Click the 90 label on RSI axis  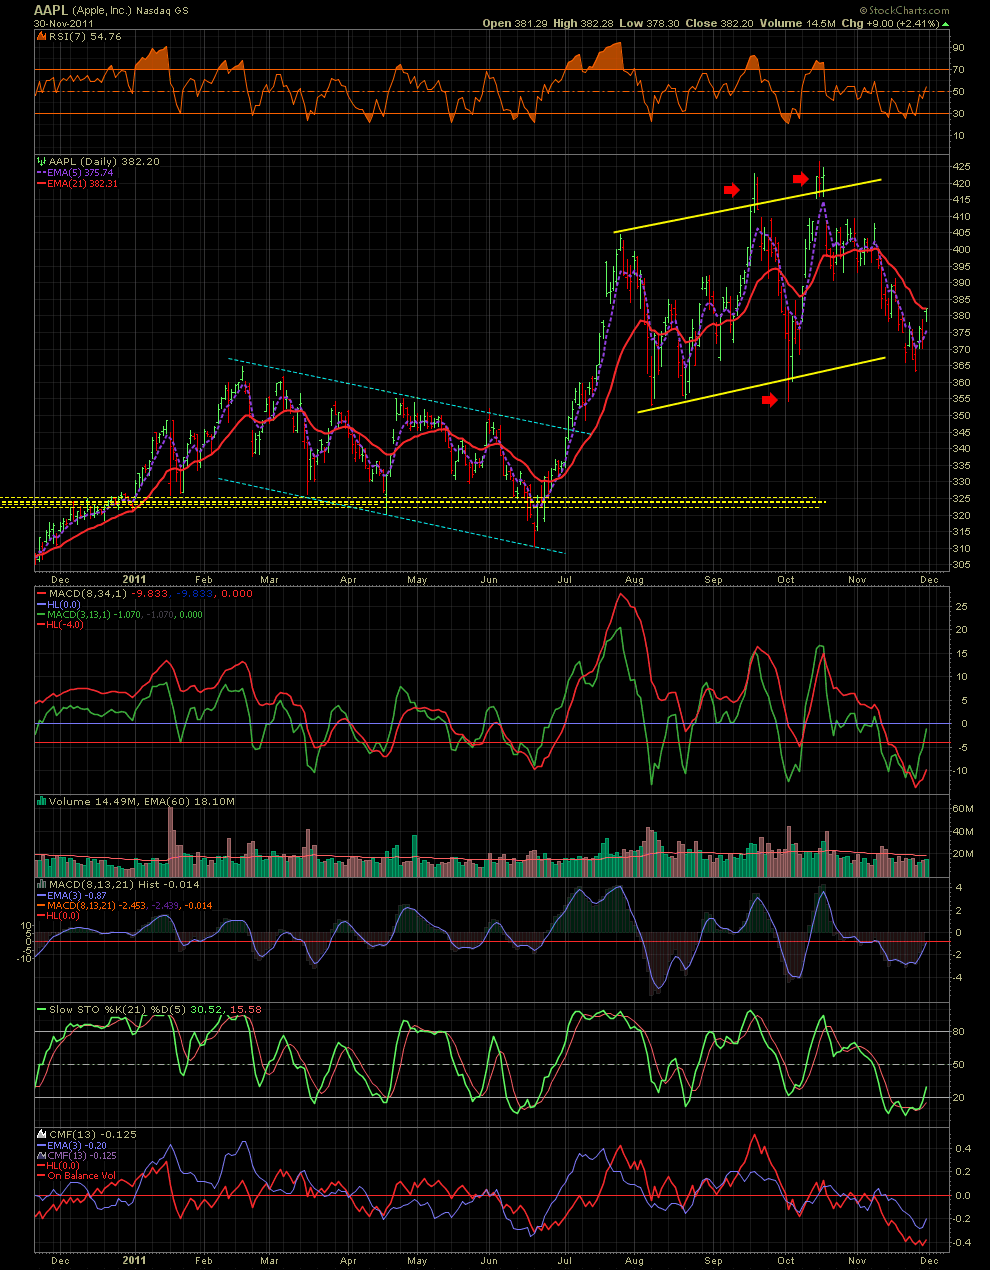click(958, 48)
